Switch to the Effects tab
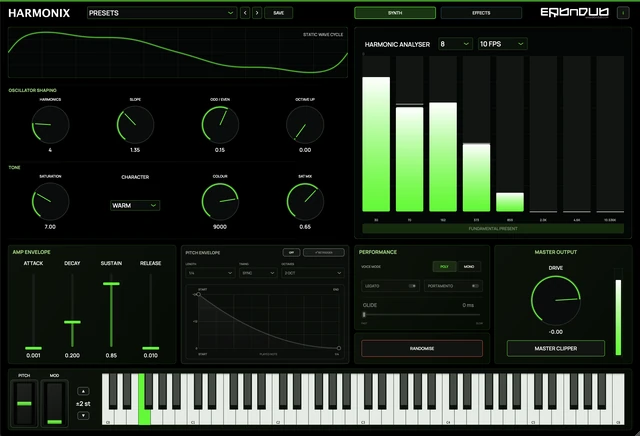This screenshot has height=436, width=640. pos(481,13)
